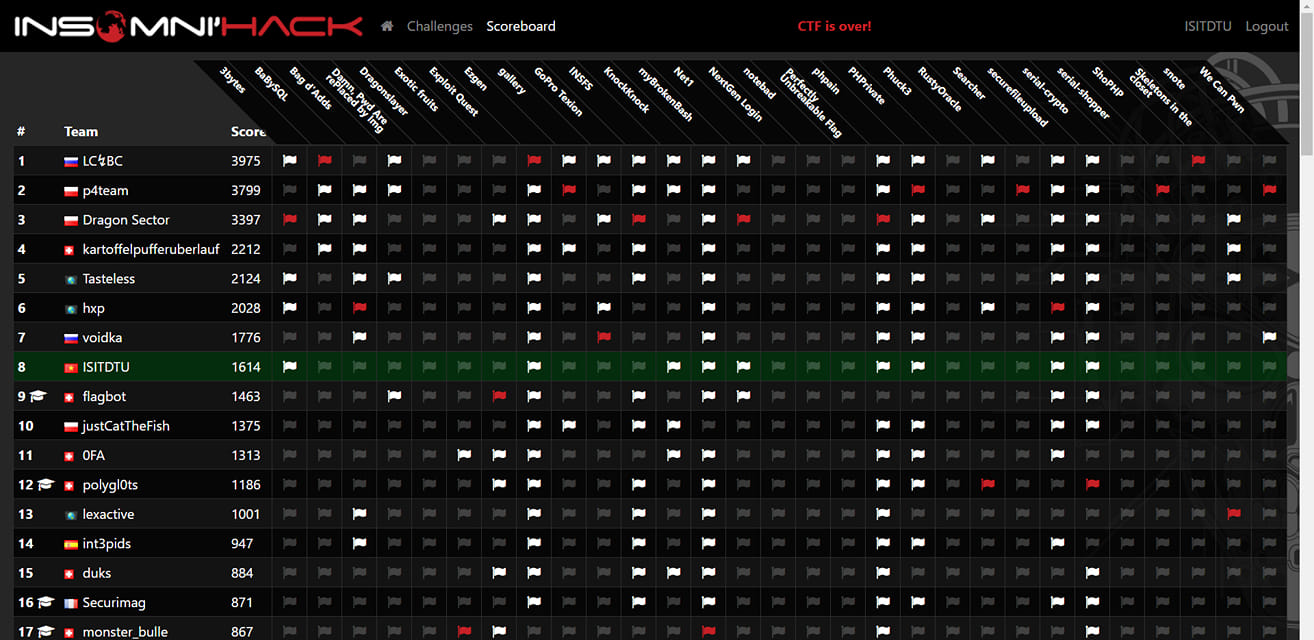Click p4team's red We Can Pwn flag
The width and height of the screenshot is (1314, 640).
1269,190
